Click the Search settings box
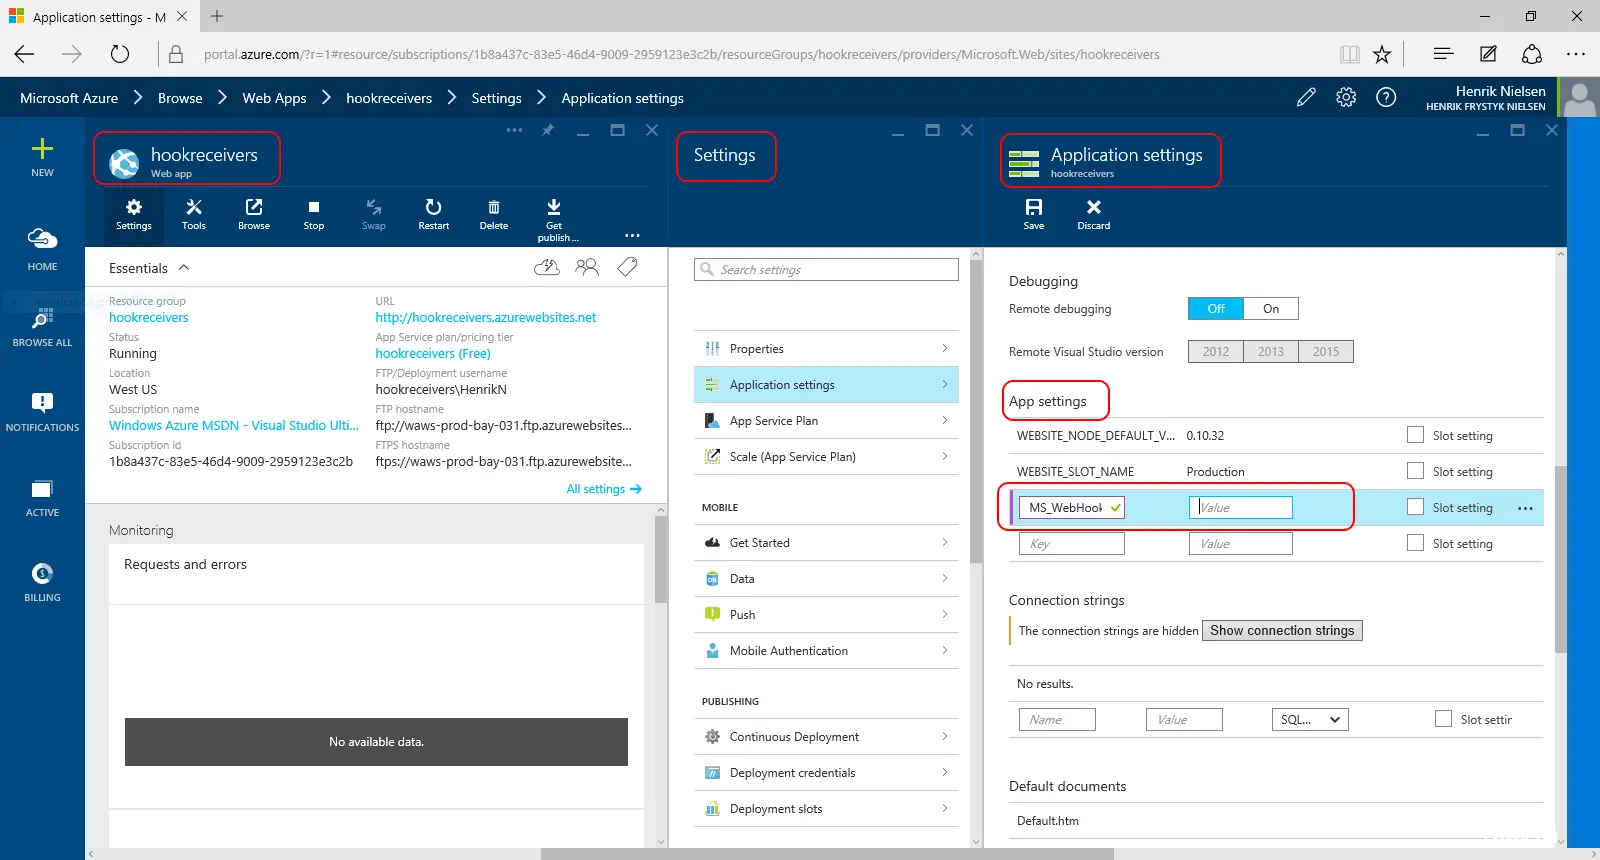The height and width of the screenshot is (860, 1600). 826,270
